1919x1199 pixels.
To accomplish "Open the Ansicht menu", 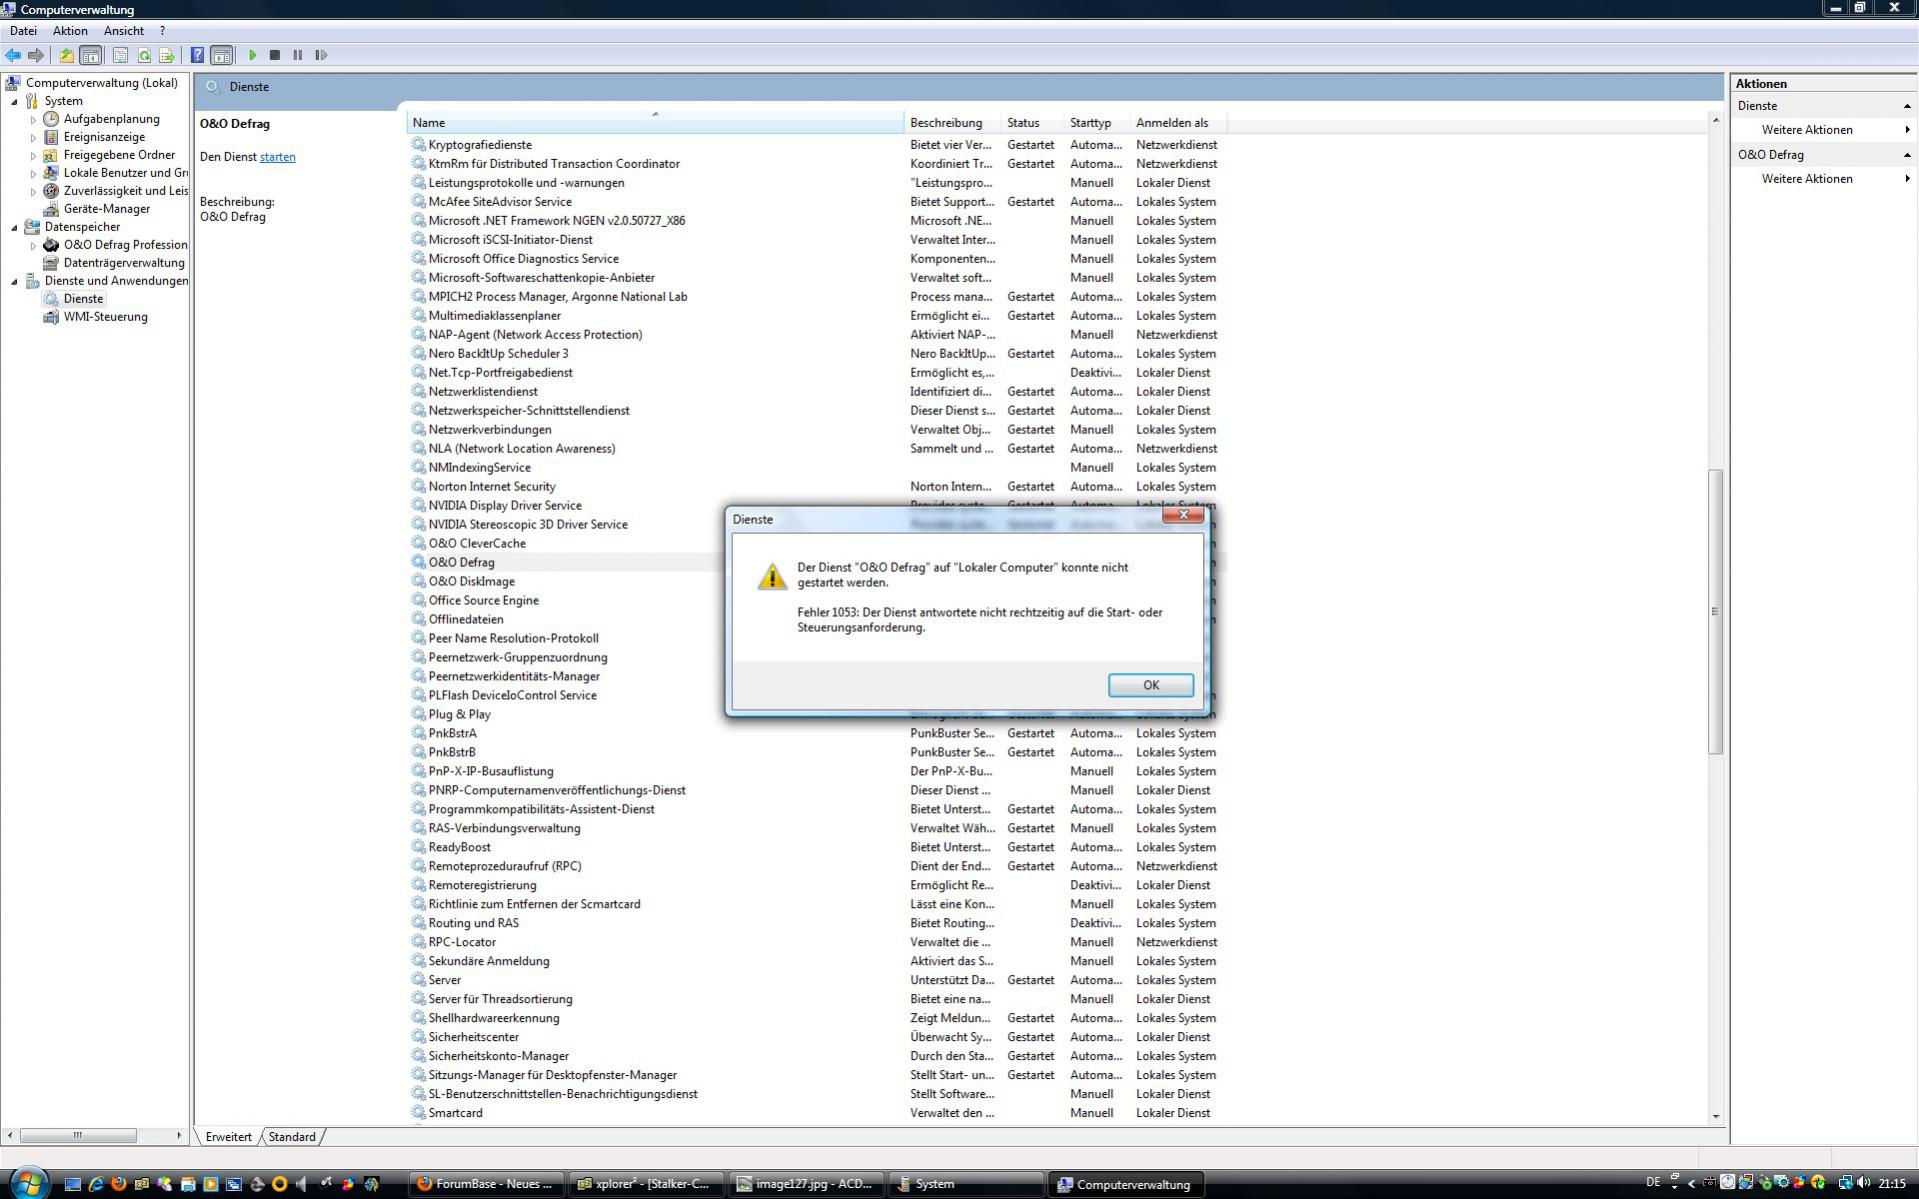I will tap(124, 31).
